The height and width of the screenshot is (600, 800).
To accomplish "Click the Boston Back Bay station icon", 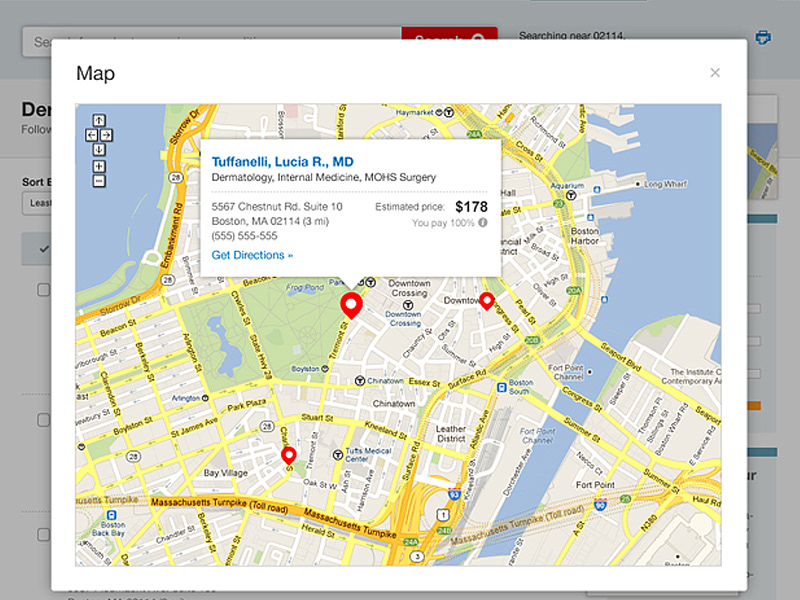I will point(112,515).
